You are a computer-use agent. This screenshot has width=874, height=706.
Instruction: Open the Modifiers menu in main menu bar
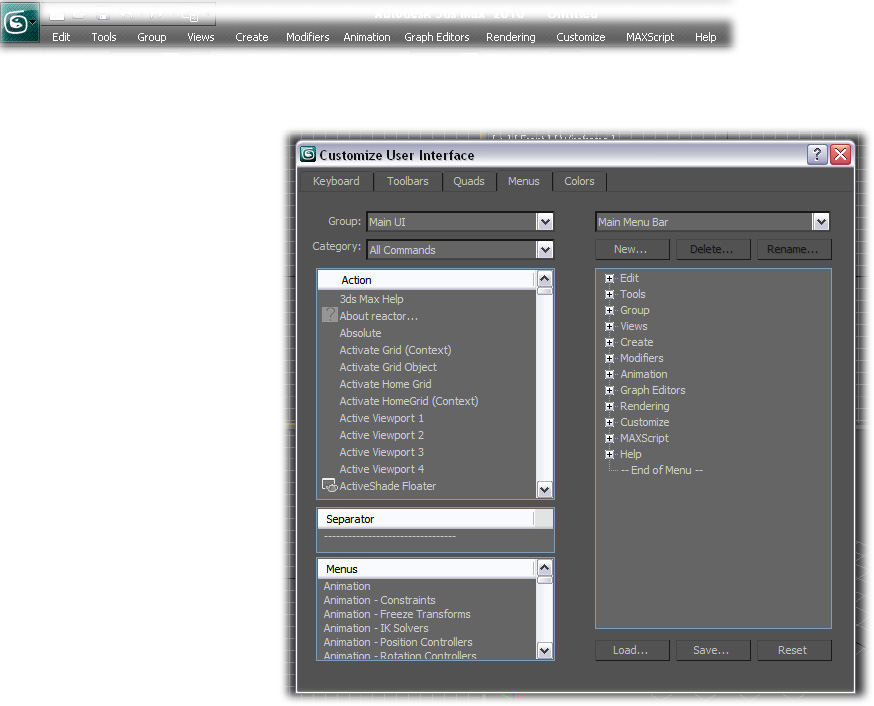tap(308, 37)
